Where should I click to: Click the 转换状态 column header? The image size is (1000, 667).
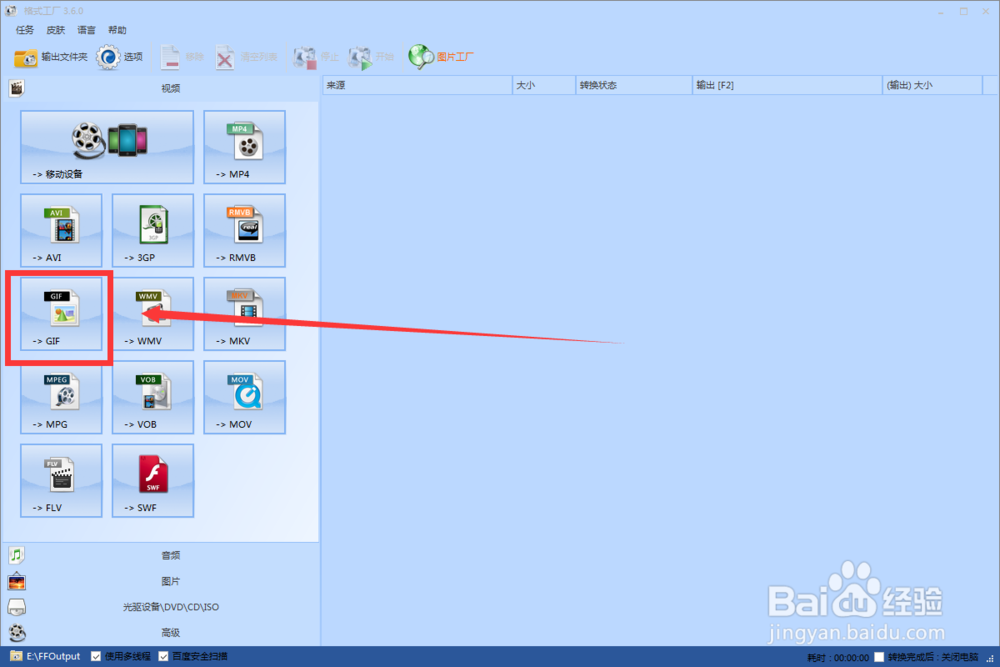pos(634,85)
